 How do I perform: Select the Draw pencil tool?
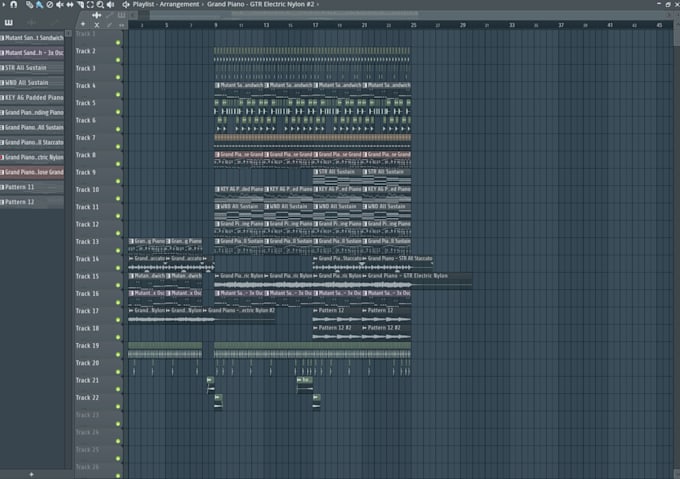coord(29,5)
